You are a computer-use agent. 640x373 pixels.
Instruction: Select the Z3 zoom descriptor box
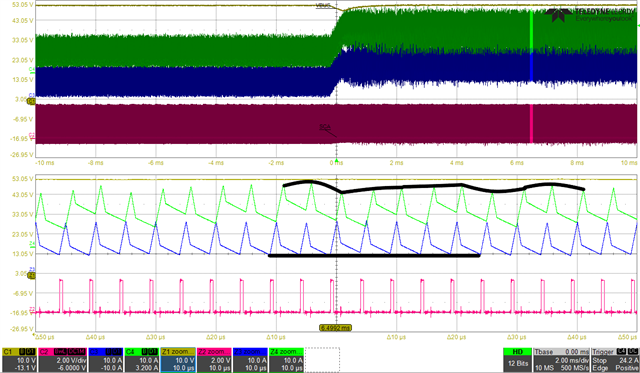250,360
